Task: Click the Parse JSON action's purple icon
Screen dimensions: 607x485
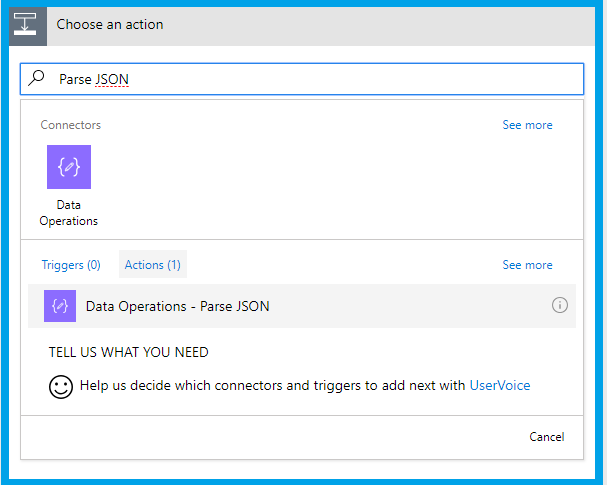Action: (60, 306)
